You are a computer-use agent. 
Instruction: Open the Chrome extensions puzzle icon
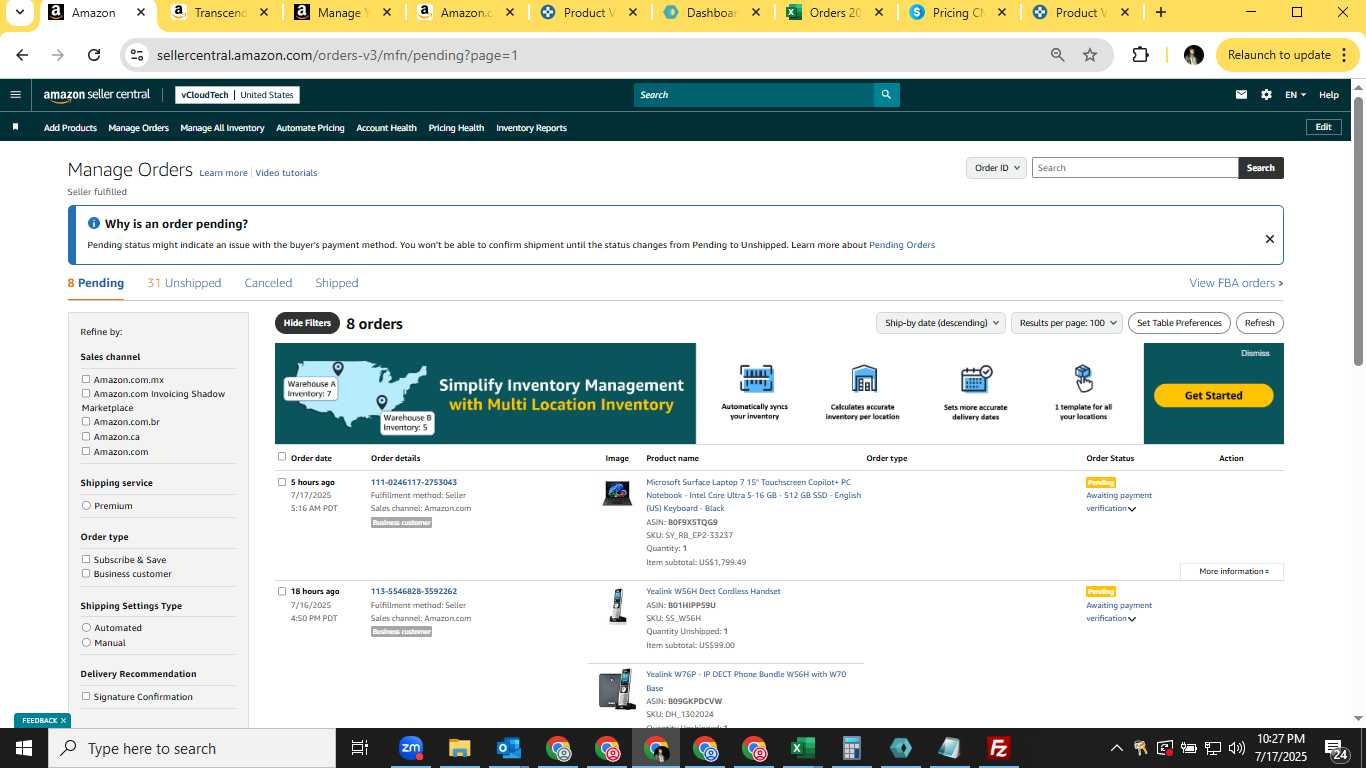pos(1141,55)
